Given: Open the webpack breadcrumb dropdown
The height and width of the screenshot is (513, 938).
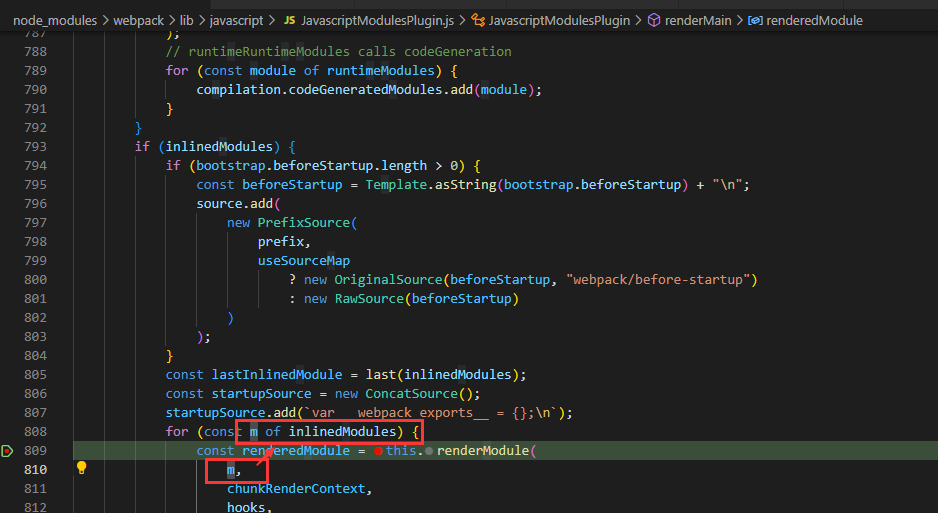Looking at the screenshot, I should (x=138, y=20).
